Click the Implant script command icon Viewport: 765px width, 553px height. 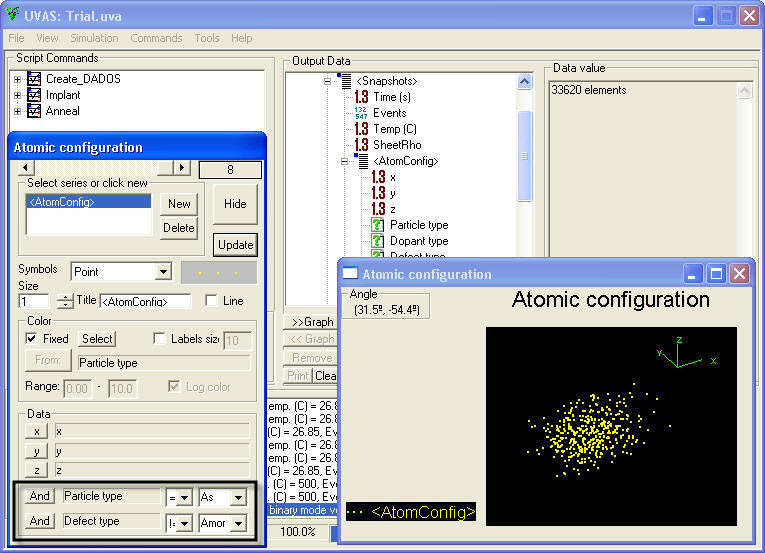tap(34, 95)
